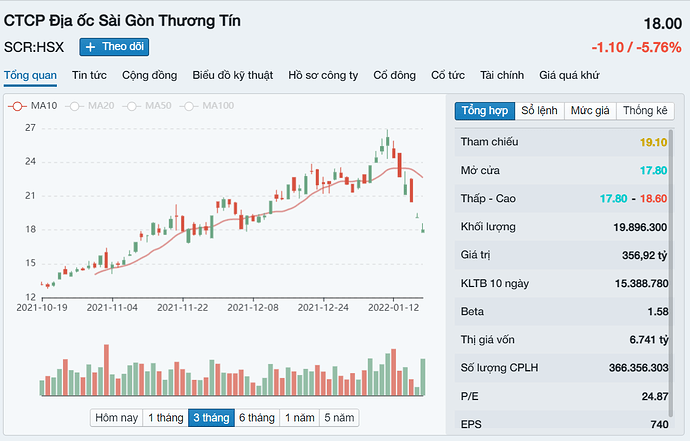Show the MA100 moving average line
This screenshot has height=441, width=690.
point(210,106)
